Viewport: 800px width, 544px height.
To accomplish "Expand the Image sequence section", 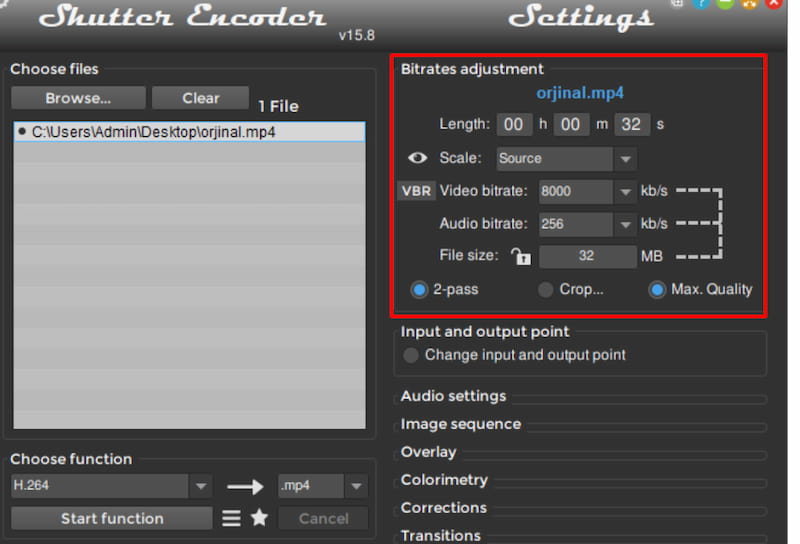I will coord(461,424).
